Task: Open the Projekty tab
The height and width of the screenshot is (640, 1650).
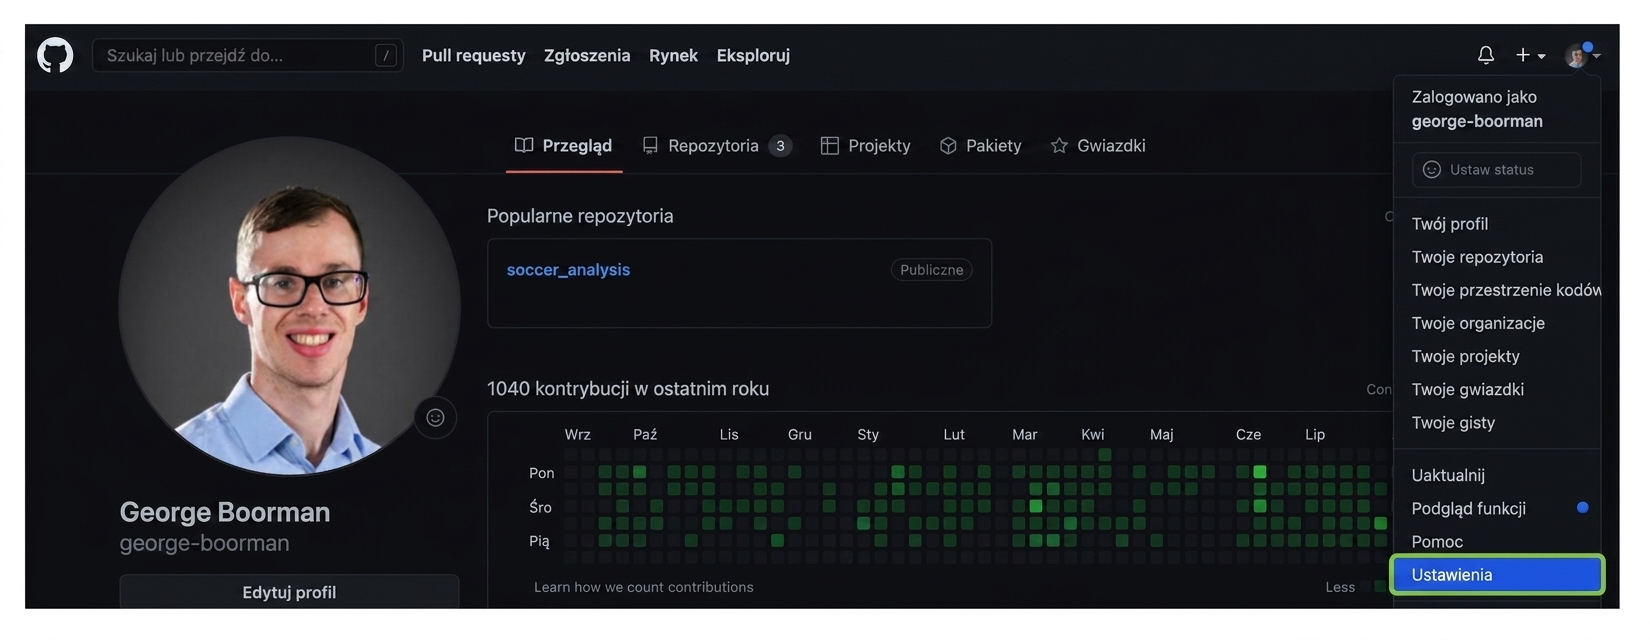Action: click(866, 145)
